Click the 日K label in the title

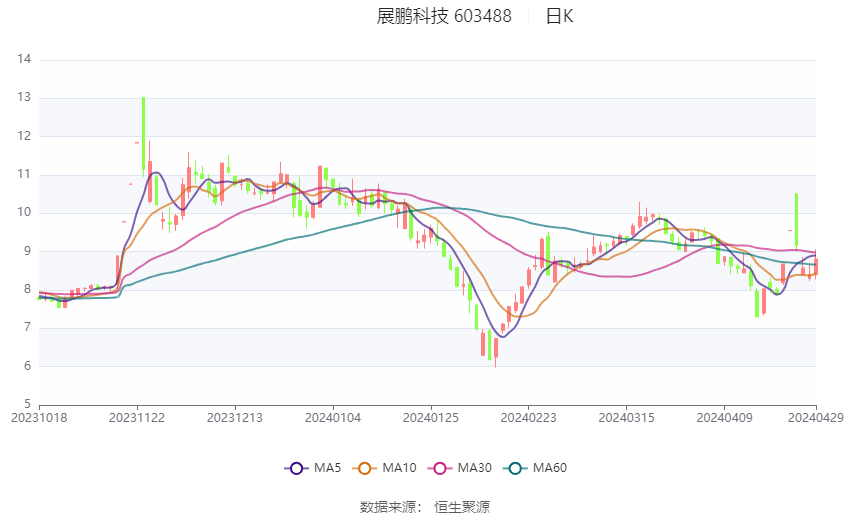559,16
